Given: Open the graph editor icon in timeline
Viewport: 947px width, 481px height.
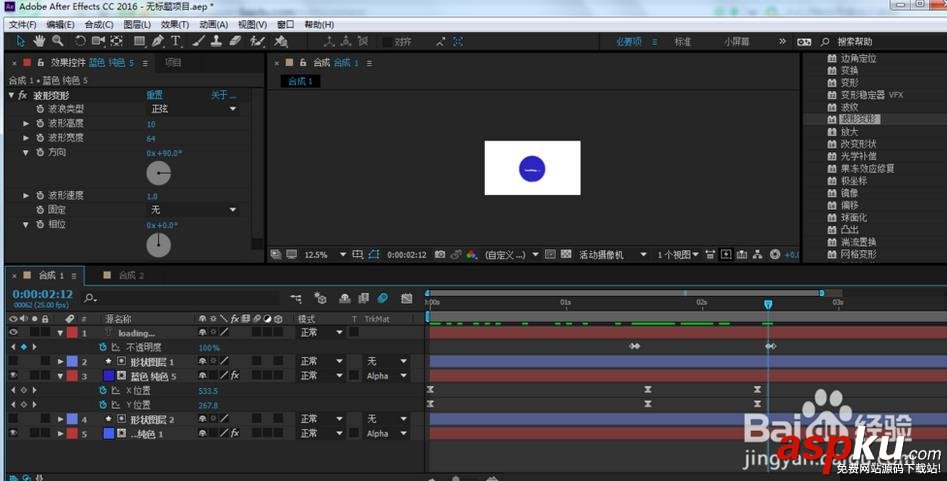Looking at the screenshot, I should point(406,298).
